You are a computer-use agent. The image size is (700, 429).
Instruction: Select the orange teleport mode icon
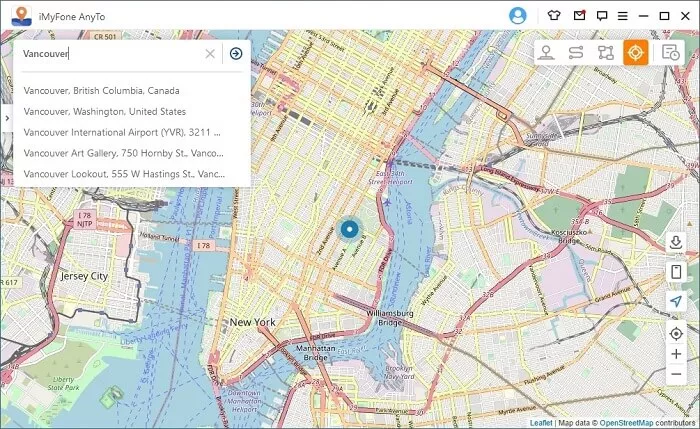tap(636, 53)
